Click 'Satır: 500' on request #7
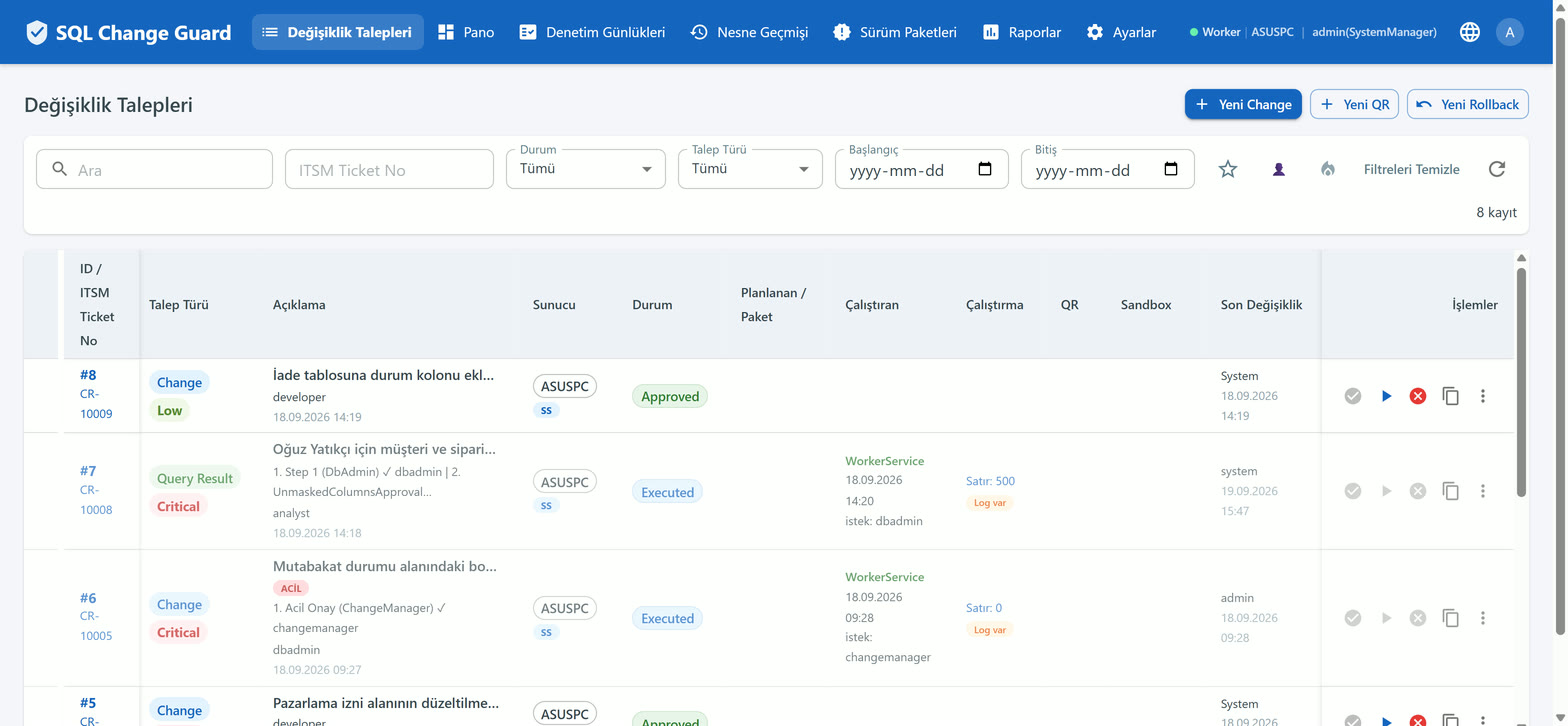This screenshot has height=726, width=1568. 990,481
